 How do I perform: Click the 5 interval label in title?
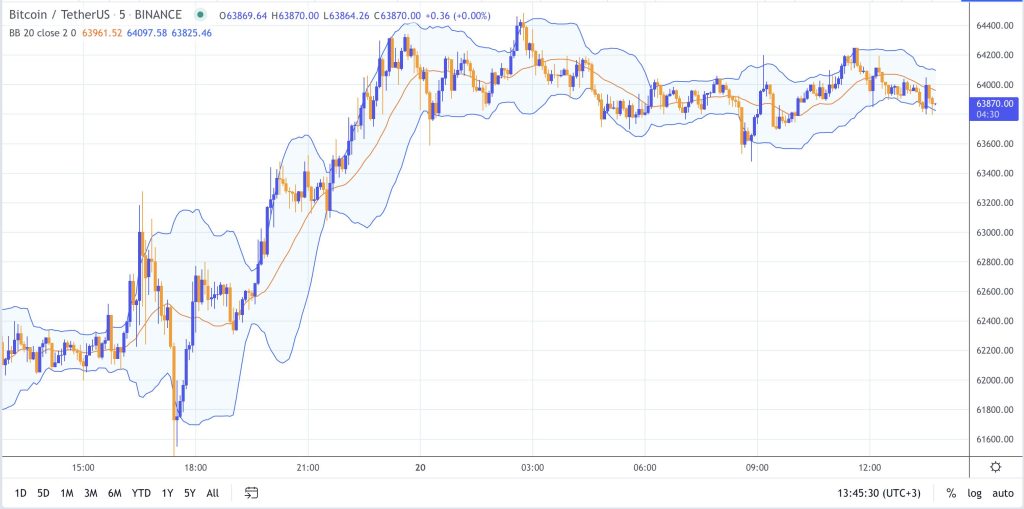coord(121,14)
